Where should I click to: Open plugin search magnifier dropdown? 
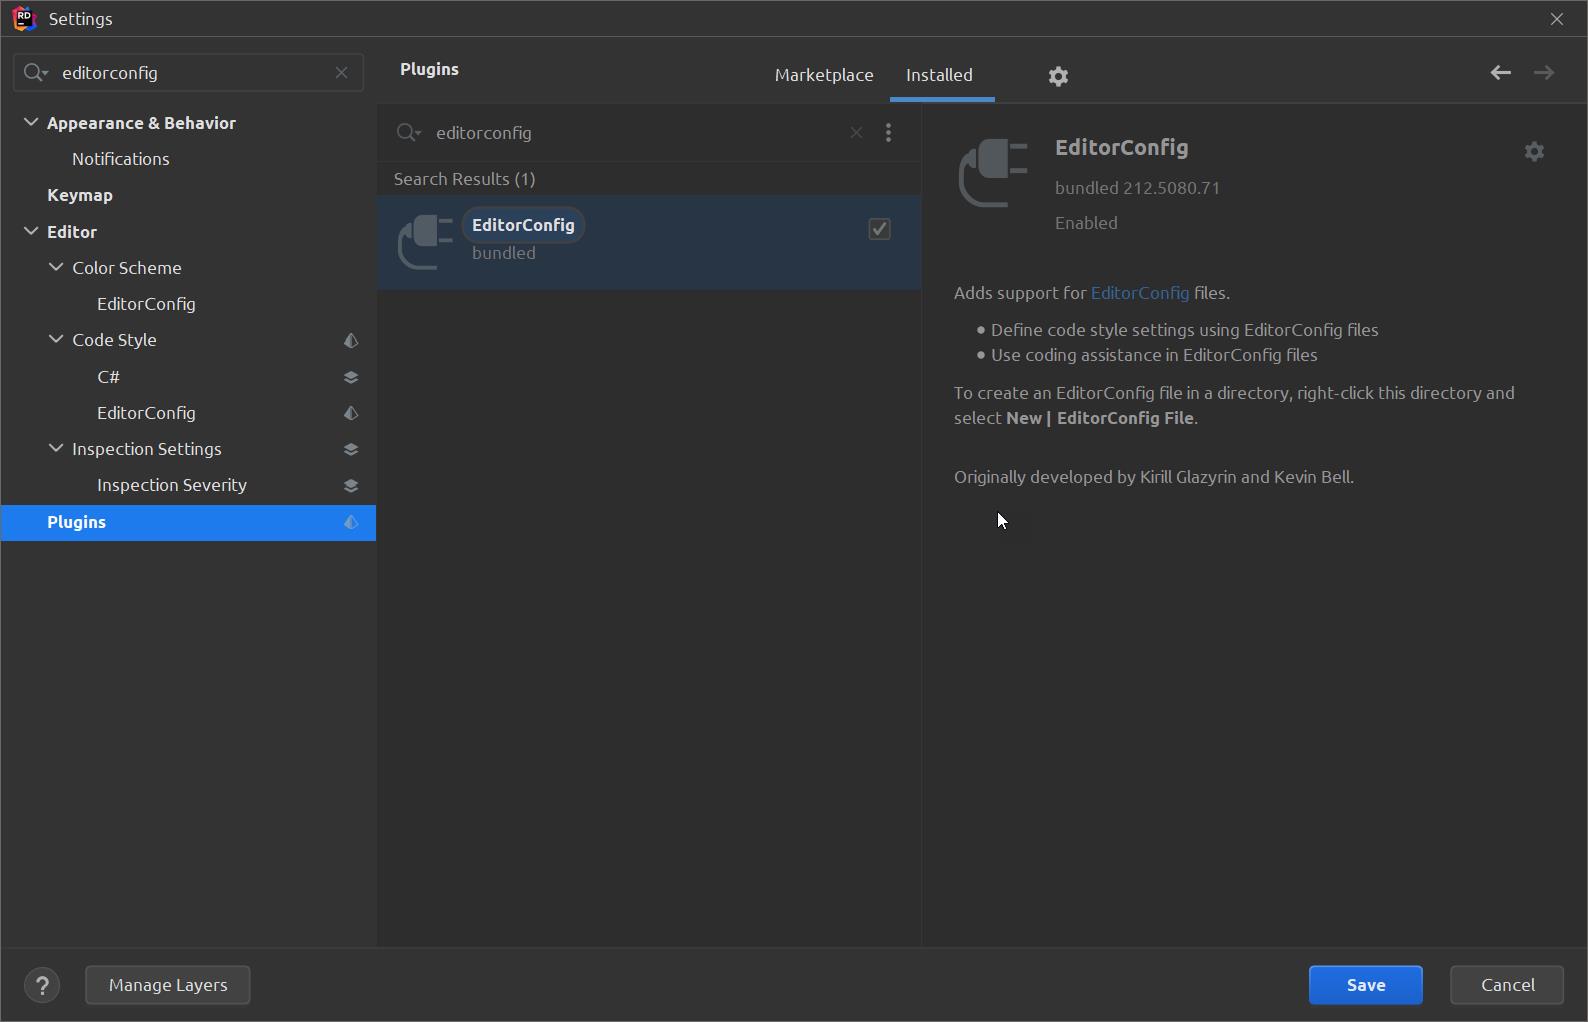click(408, 132)
